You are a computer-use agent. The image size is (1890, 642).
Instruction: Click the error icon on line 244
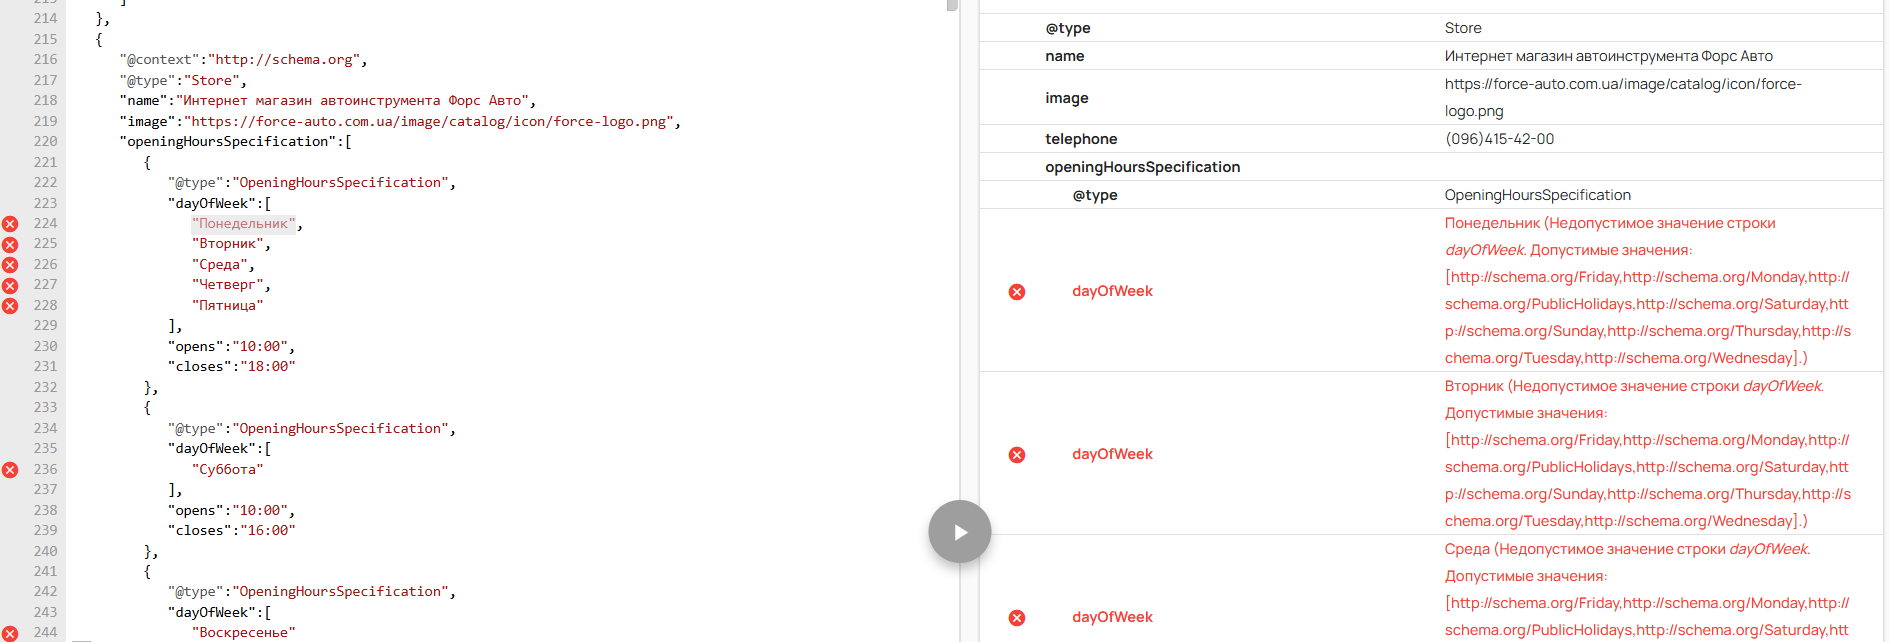tap(10, 633)
